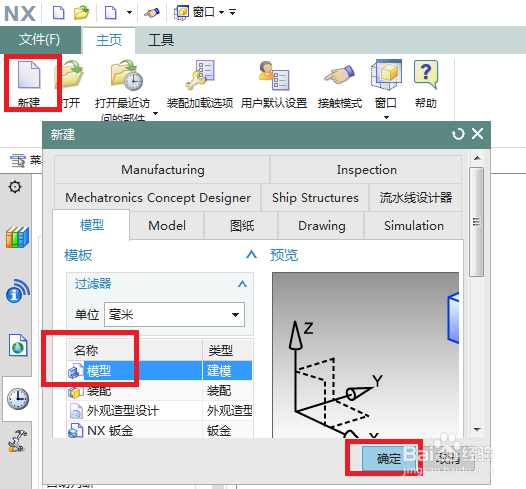Select the Simulation tab
Screen dimensions: 526x489
[x=413, y=226]
